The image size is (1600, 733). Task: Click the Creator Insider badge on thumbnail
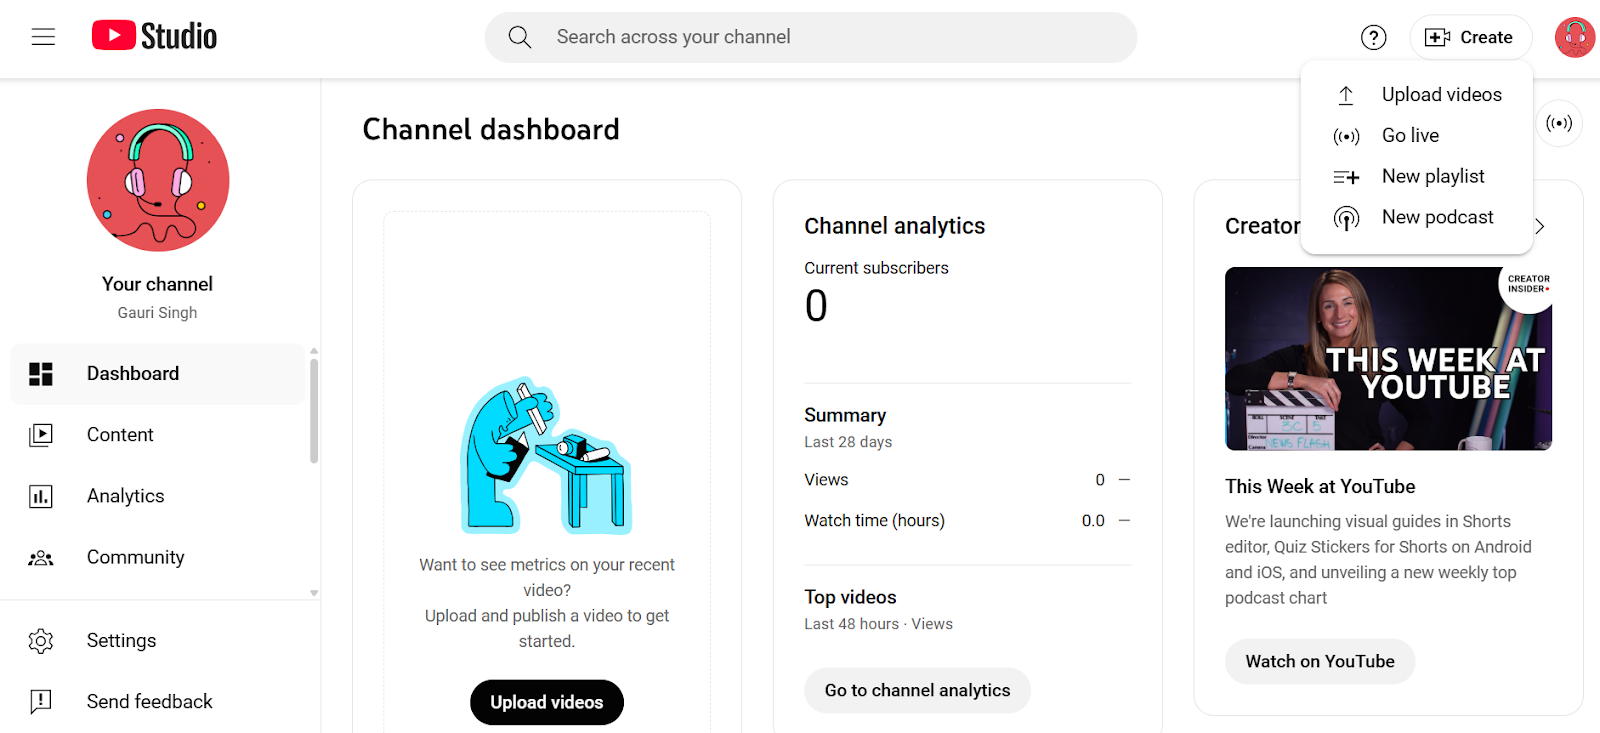pyautogui.click(x=1528, y=285)
